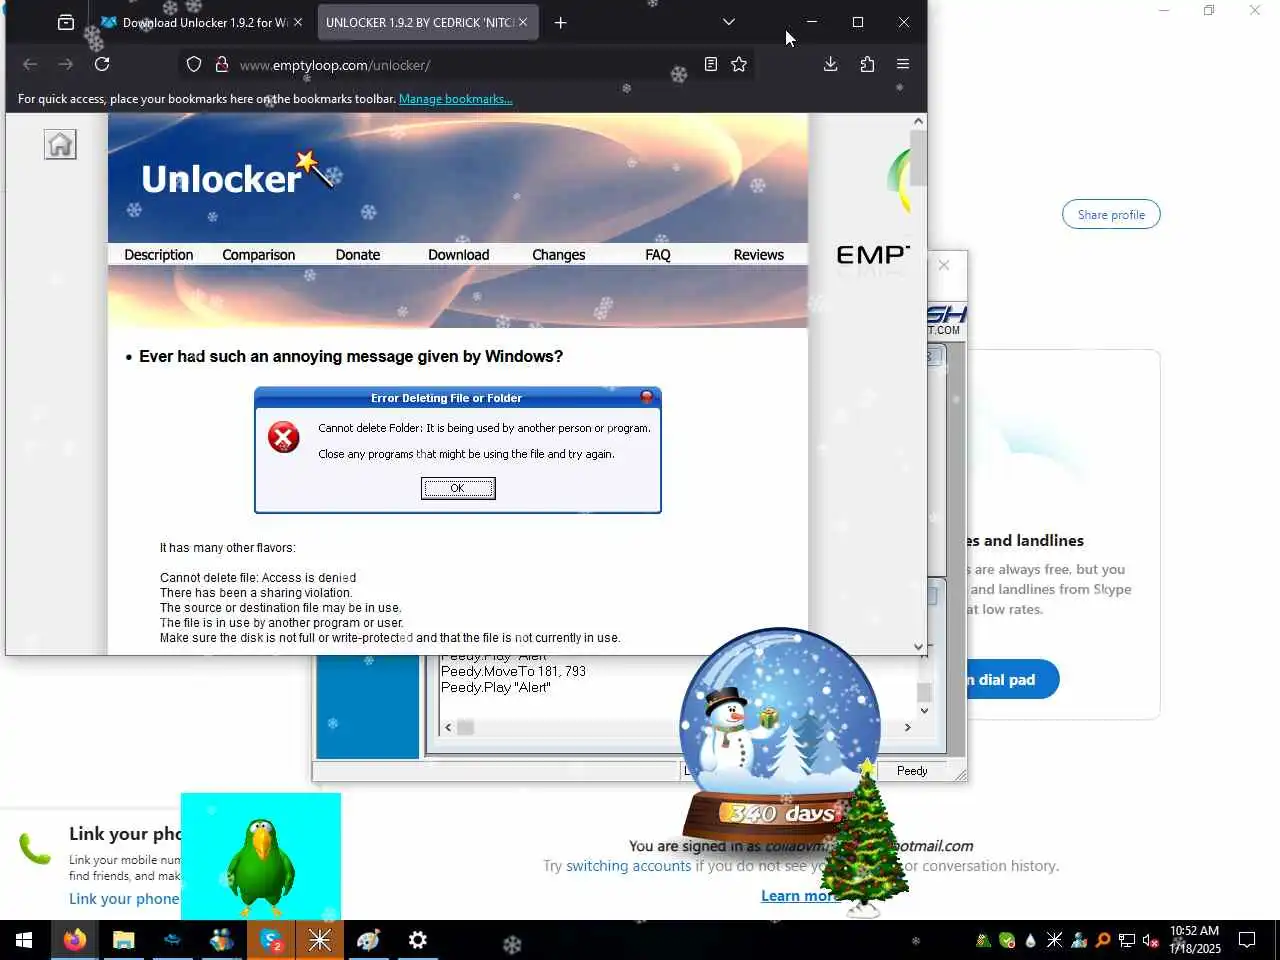Open Firefox from the taskbar
Viewport: 1280px width, 960px height.
(75, 940)
